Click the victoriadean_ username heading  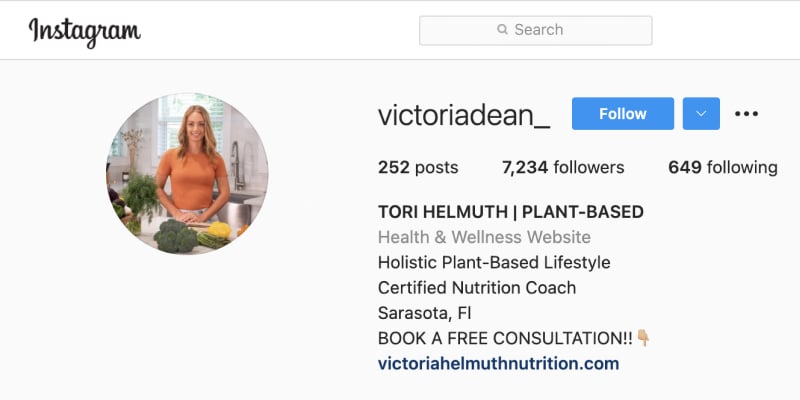[x=464, y=115]
